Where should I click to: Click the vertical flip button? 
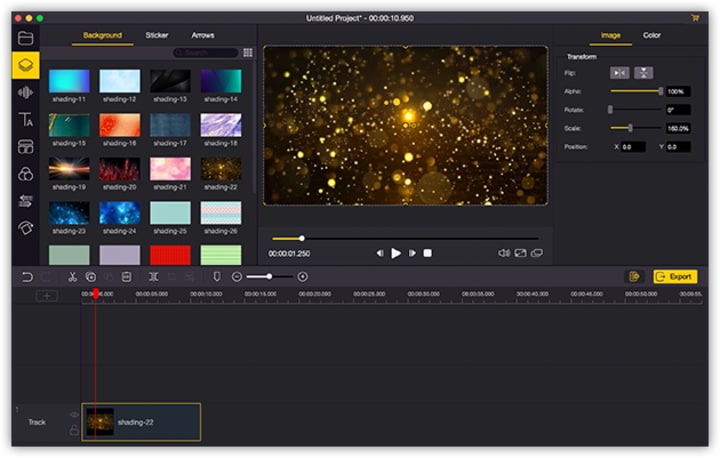coord(643,73)
